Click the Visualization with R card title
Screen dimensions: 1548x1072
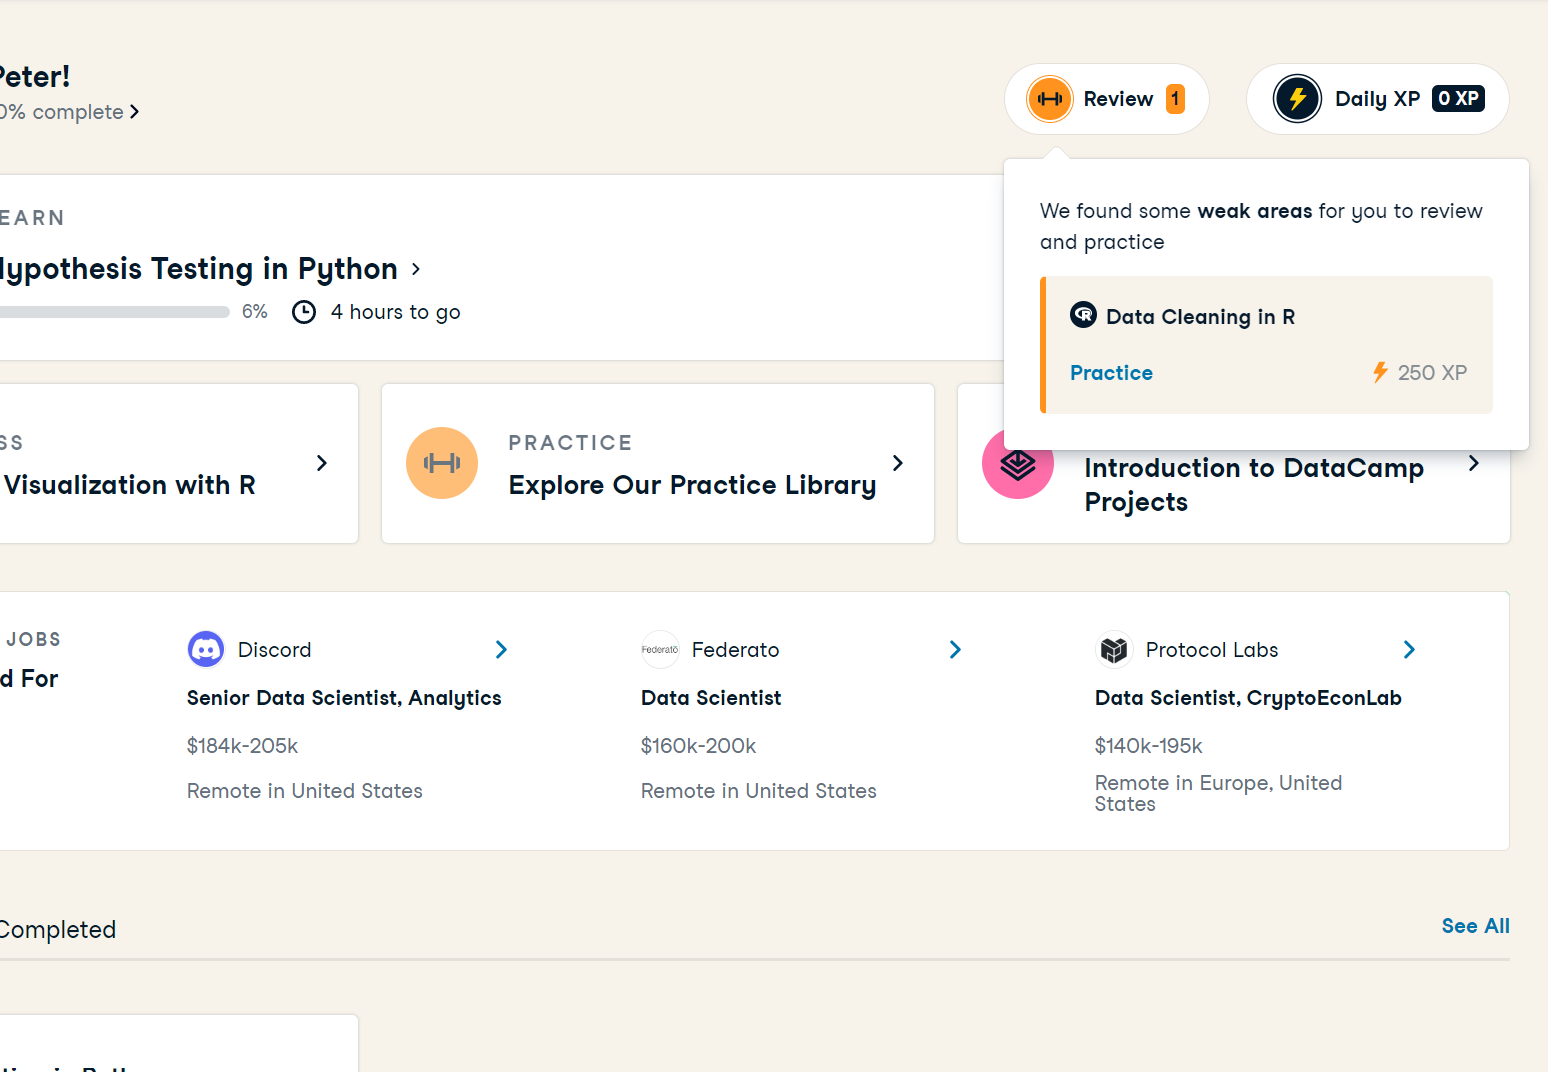(128, 485)
